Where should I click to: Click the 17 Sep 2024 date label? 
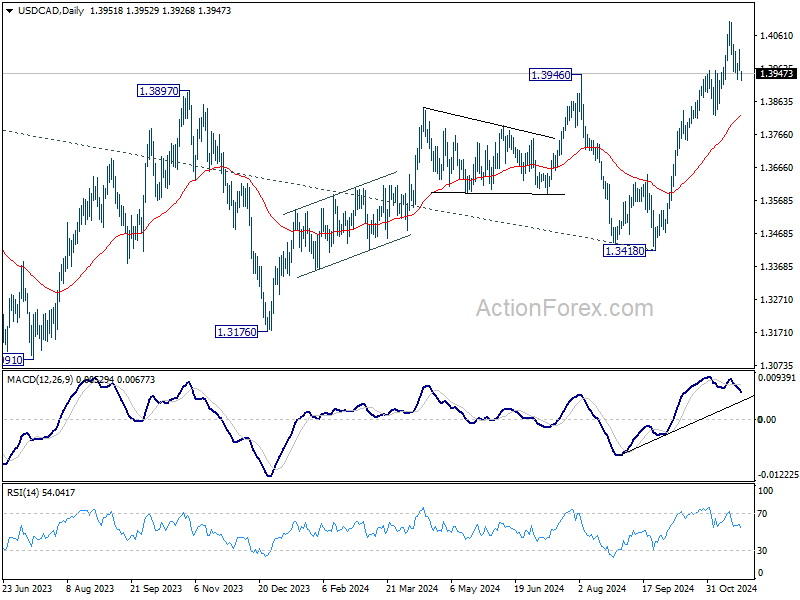[668, 588]
